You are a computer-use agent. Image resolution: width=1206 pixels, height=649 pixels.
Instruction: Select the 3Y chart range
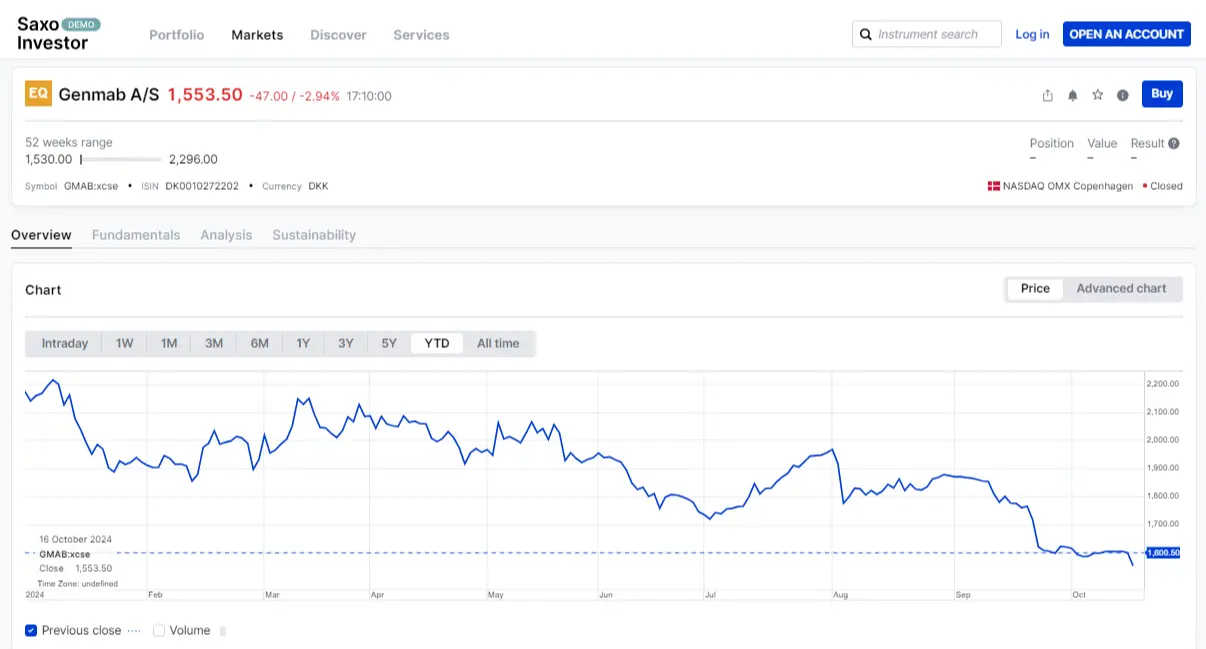click(x=346, y=343)
